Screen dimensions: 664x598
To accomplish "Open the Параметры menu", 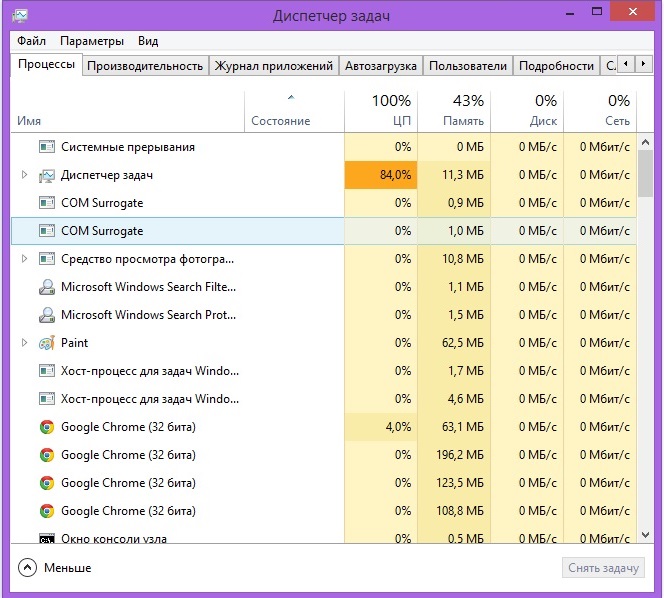I will [92, 41].
